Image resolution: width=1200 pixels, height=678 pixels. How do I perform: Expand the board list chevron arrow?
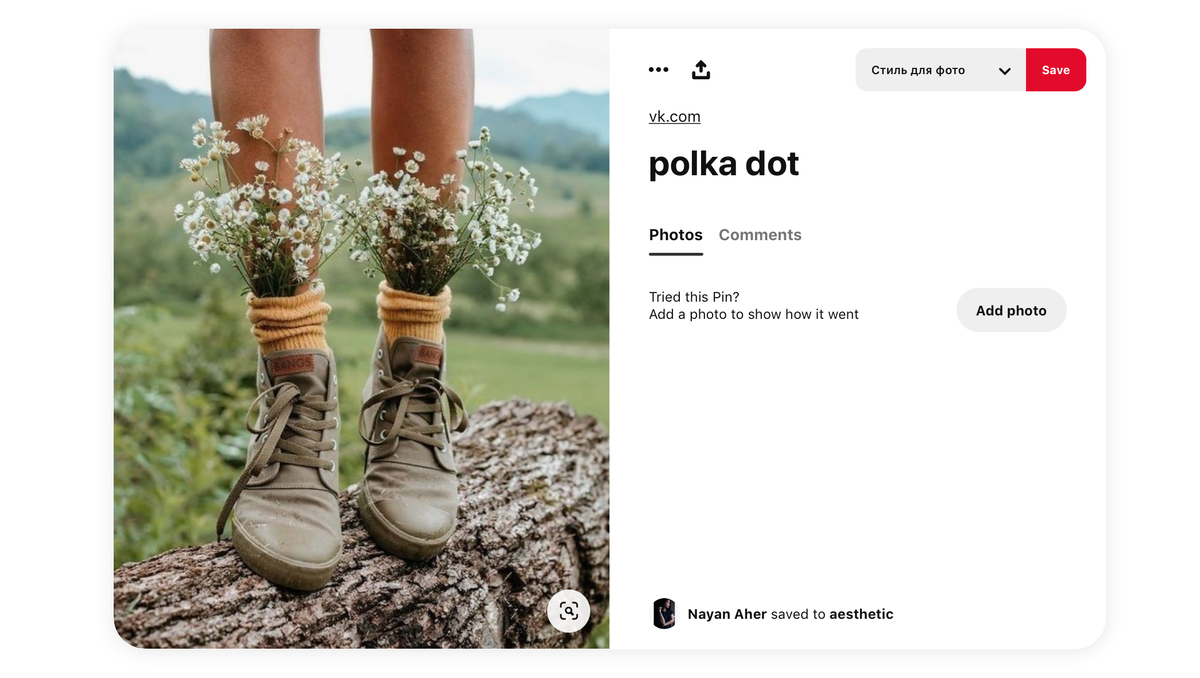tap(1005, 71)
